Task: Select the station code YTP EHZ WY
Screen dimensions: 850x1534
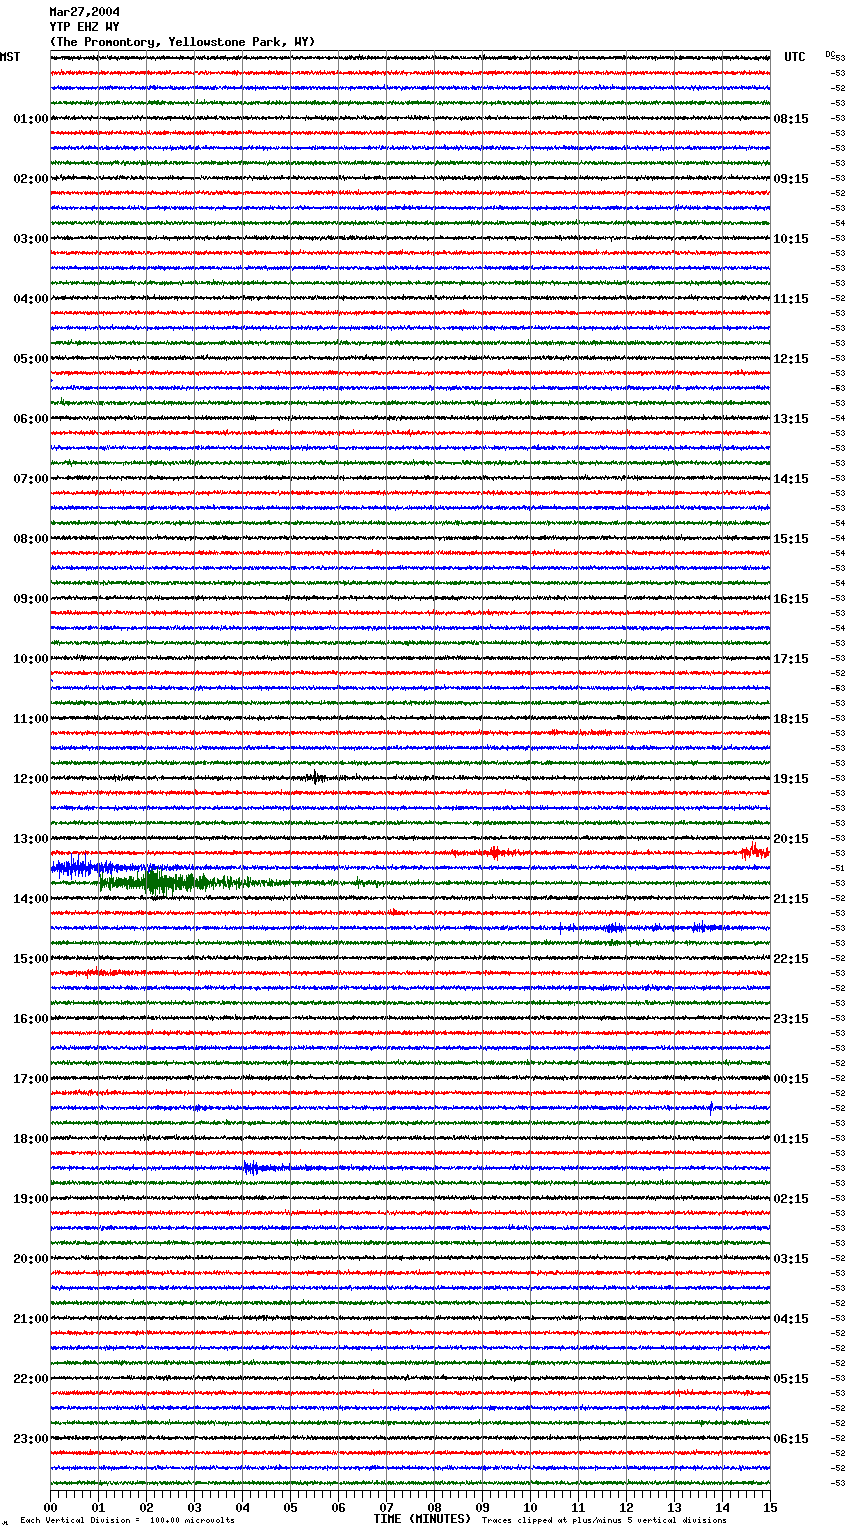Action: [84, 27]
